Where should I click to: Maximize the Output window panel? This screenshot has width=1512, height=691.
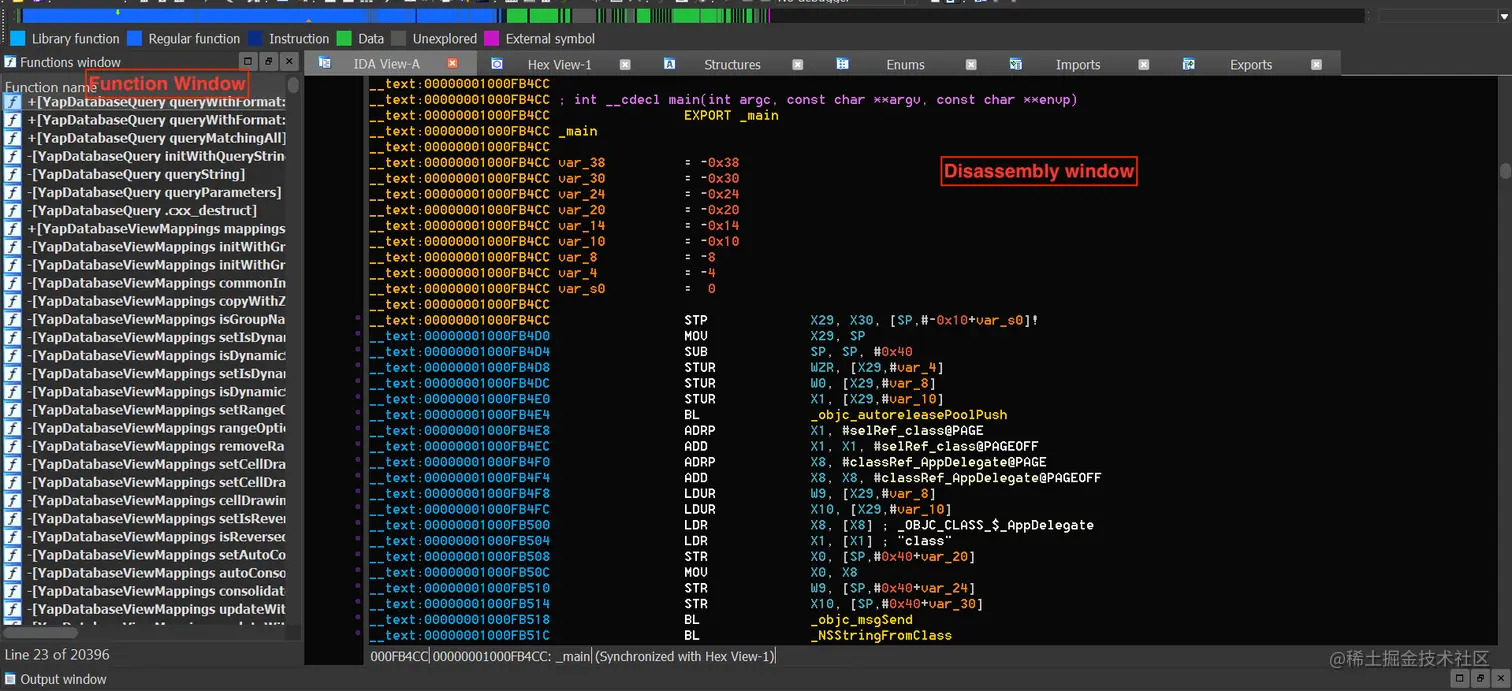pos(1460,679)
